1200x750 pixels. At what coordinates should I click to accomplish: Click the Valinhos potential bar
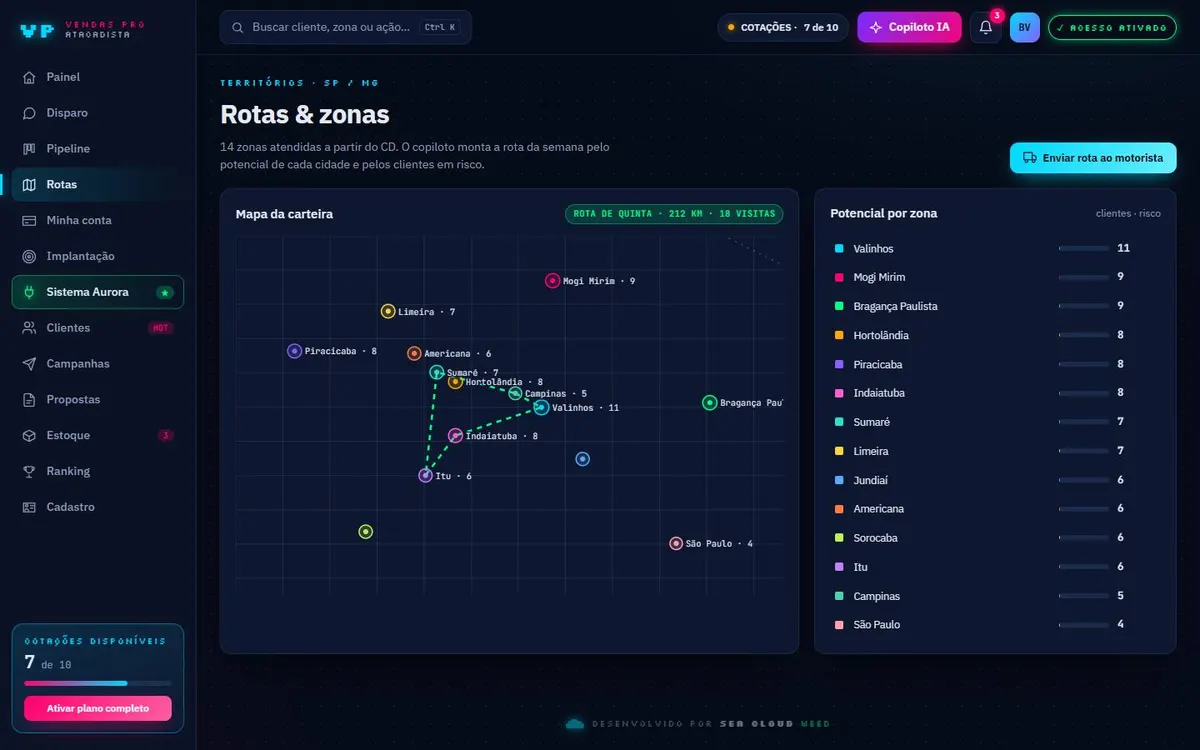point(1083,248)
